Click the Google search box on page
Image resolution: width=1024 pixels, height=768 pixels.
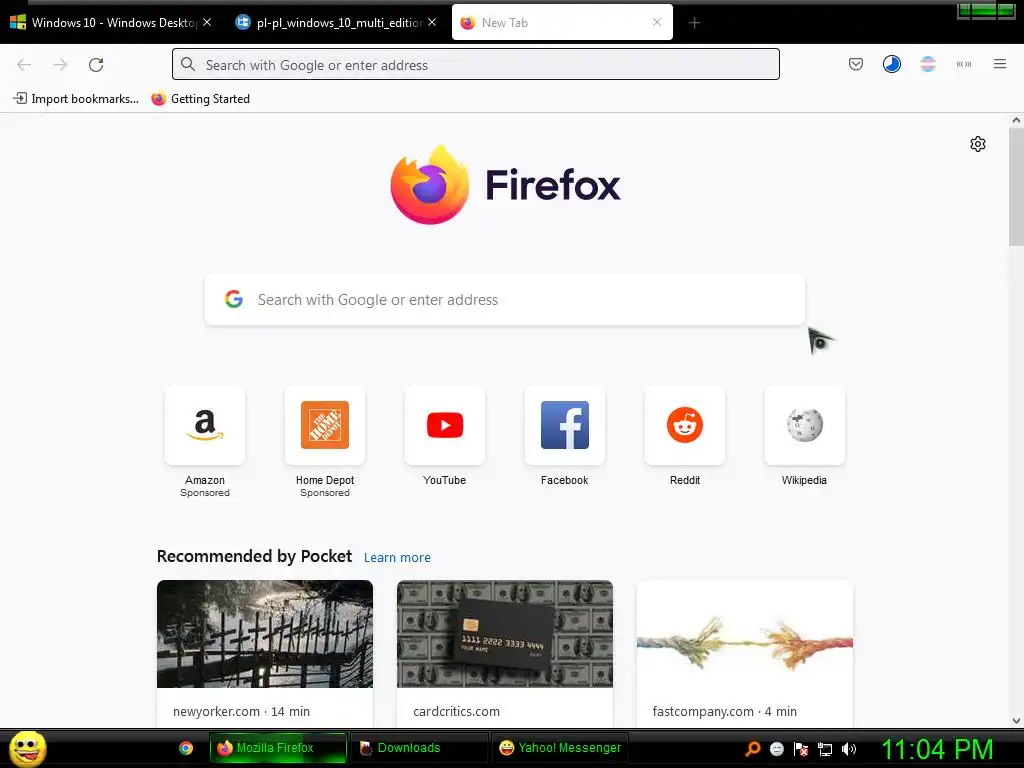[505, 300]
